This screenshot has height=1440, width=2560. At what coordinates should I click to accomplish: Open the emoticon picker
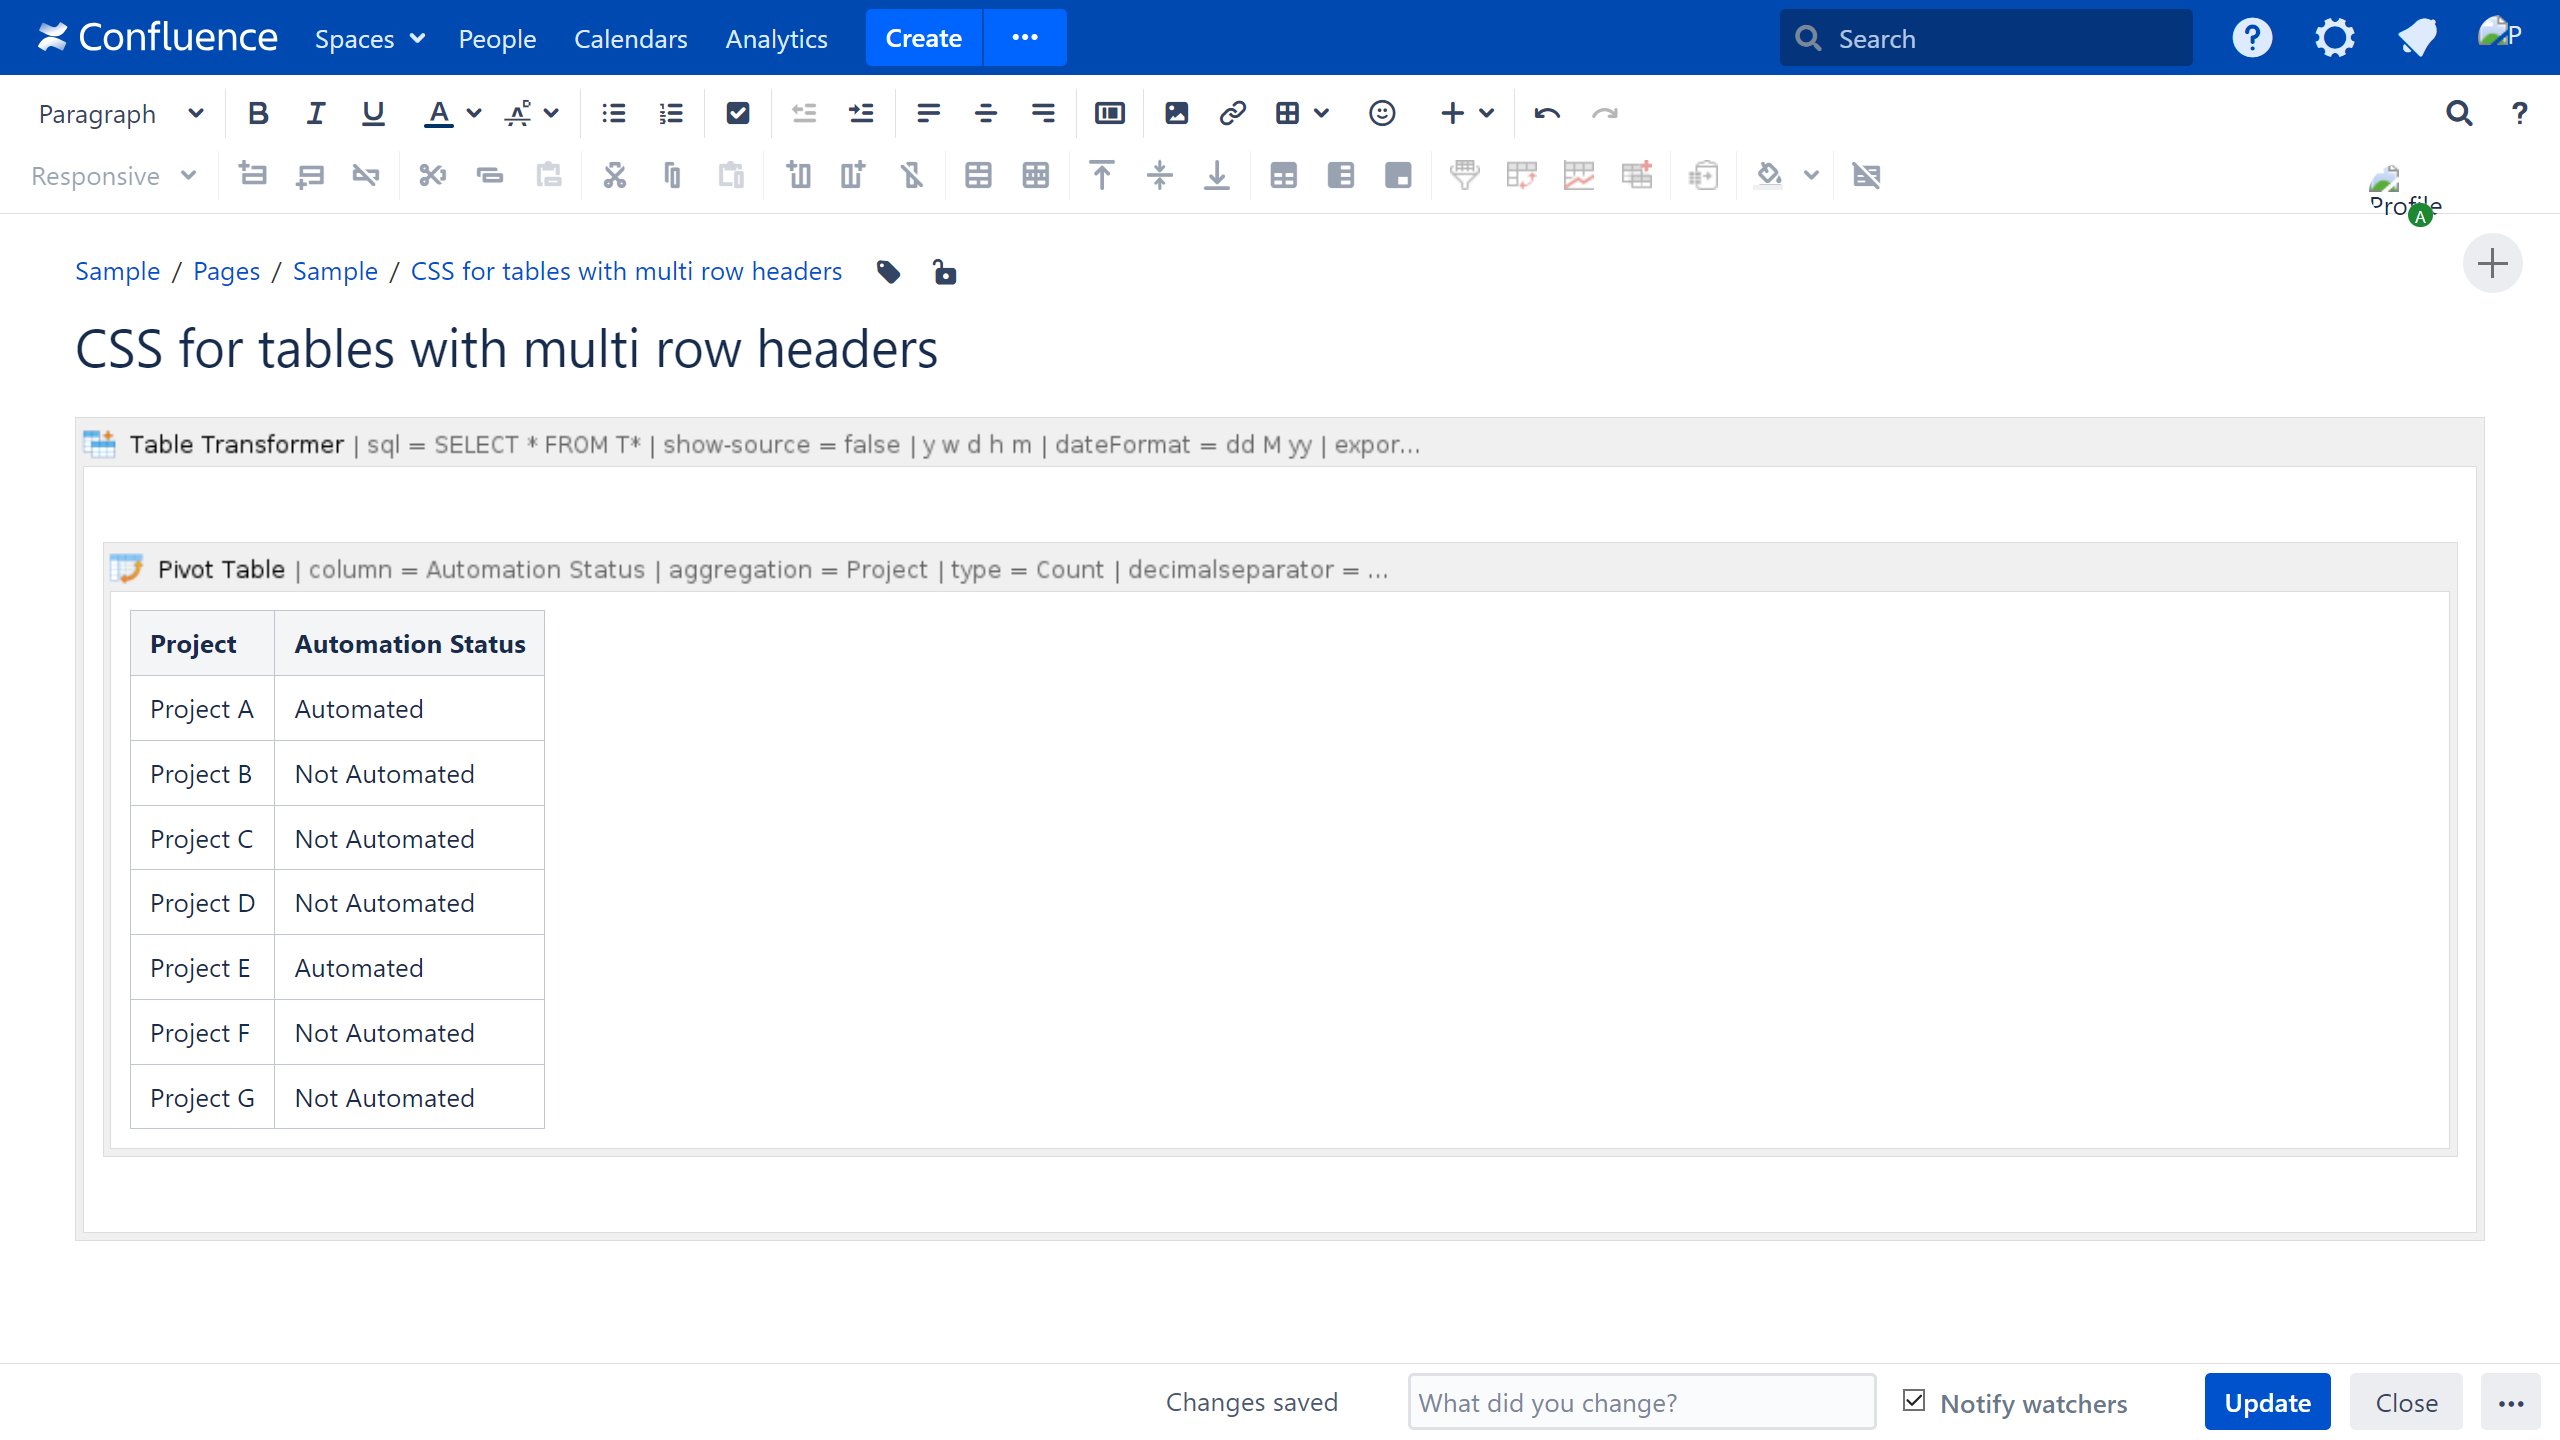[x=1382, y=113]
